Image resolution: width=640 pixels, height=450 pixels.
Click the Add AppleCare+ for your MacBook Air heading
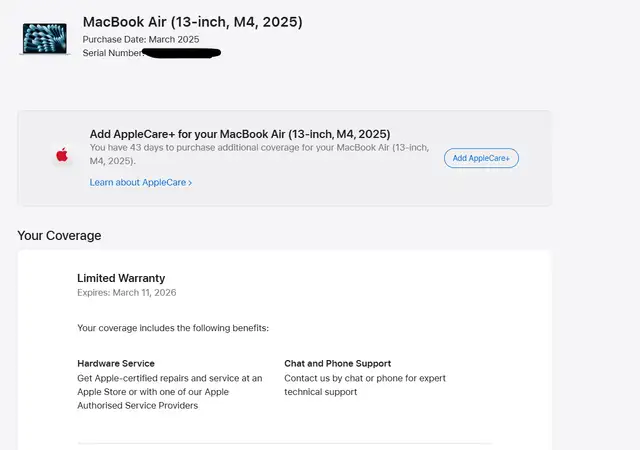pyautogui.click(x=239, y=134)
